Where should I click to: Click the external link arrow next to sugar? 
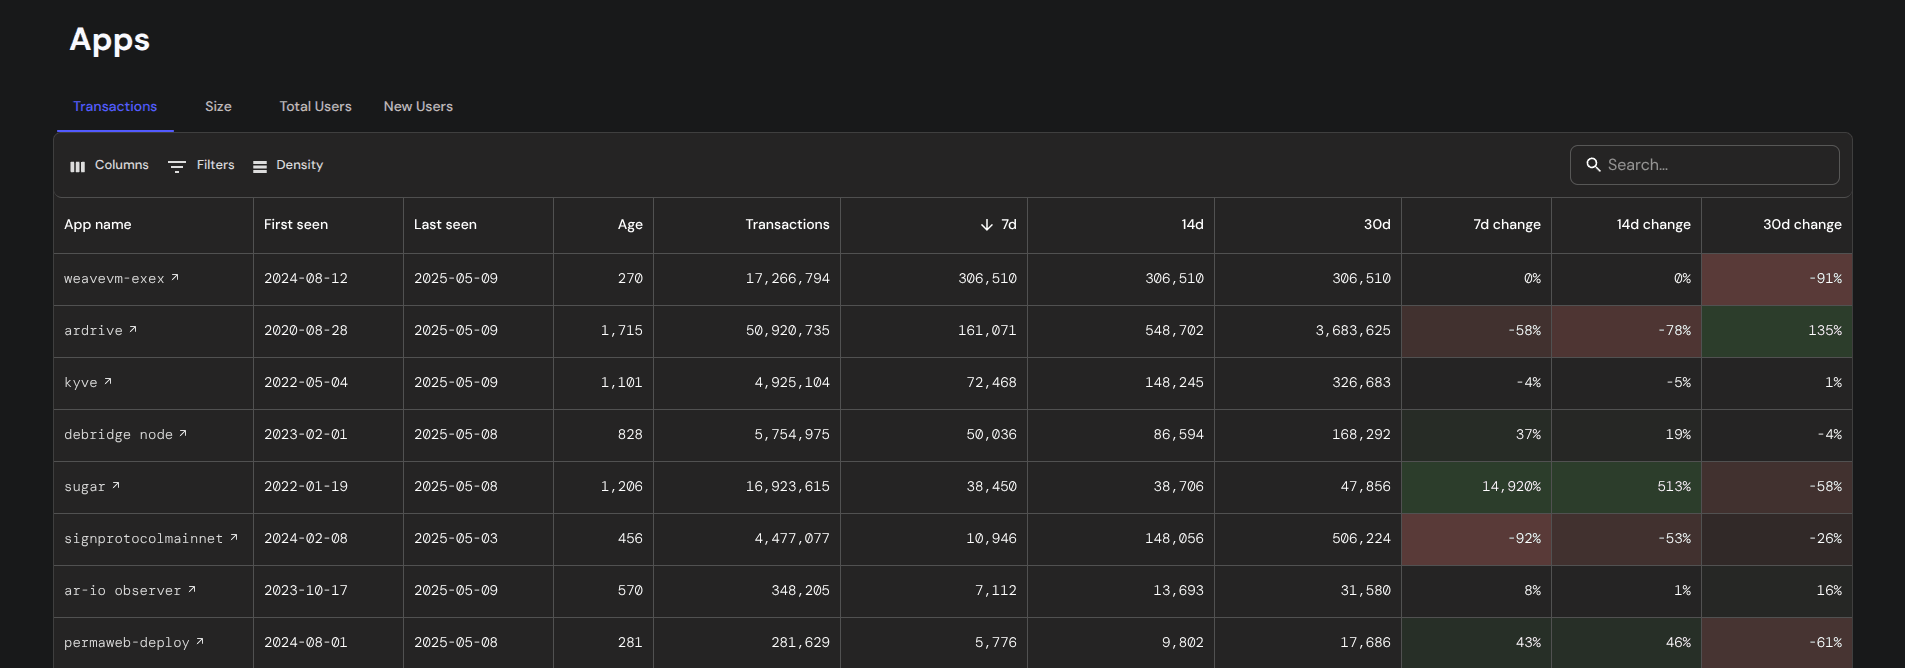tap(116, 486)
